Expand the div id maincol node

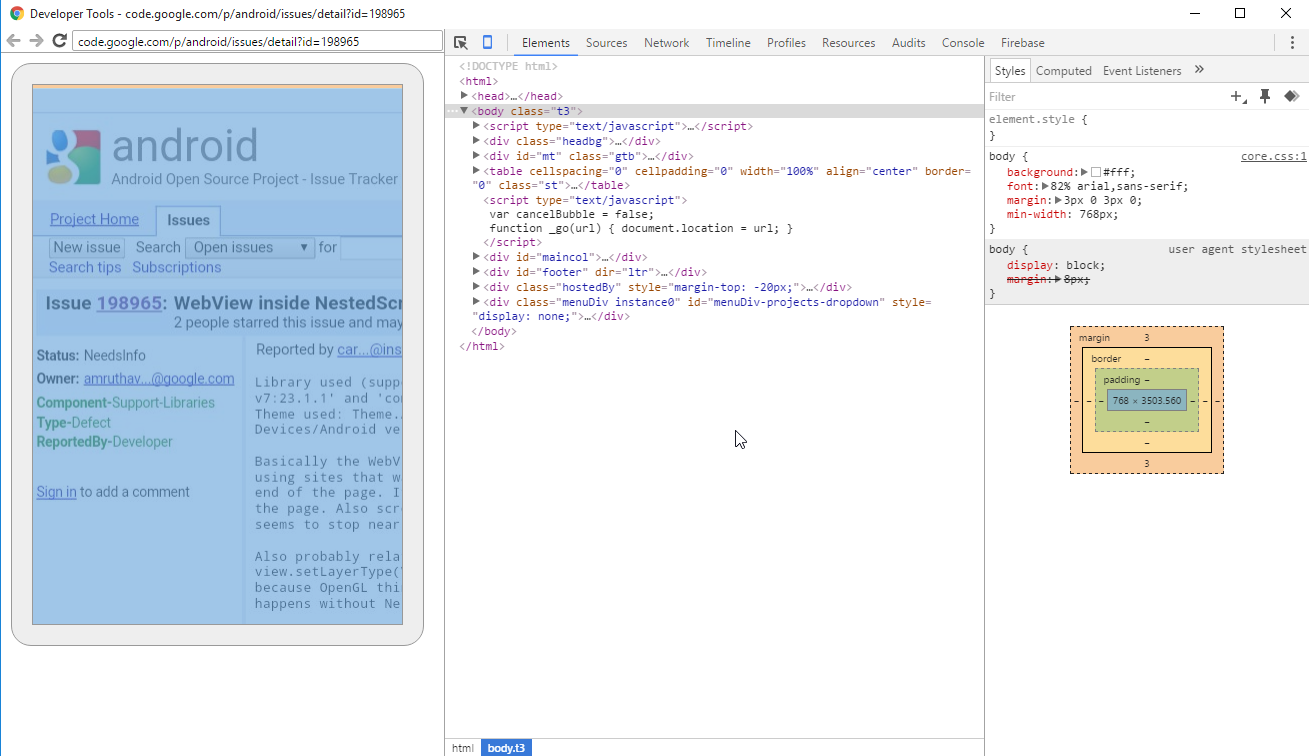[476, 257]
